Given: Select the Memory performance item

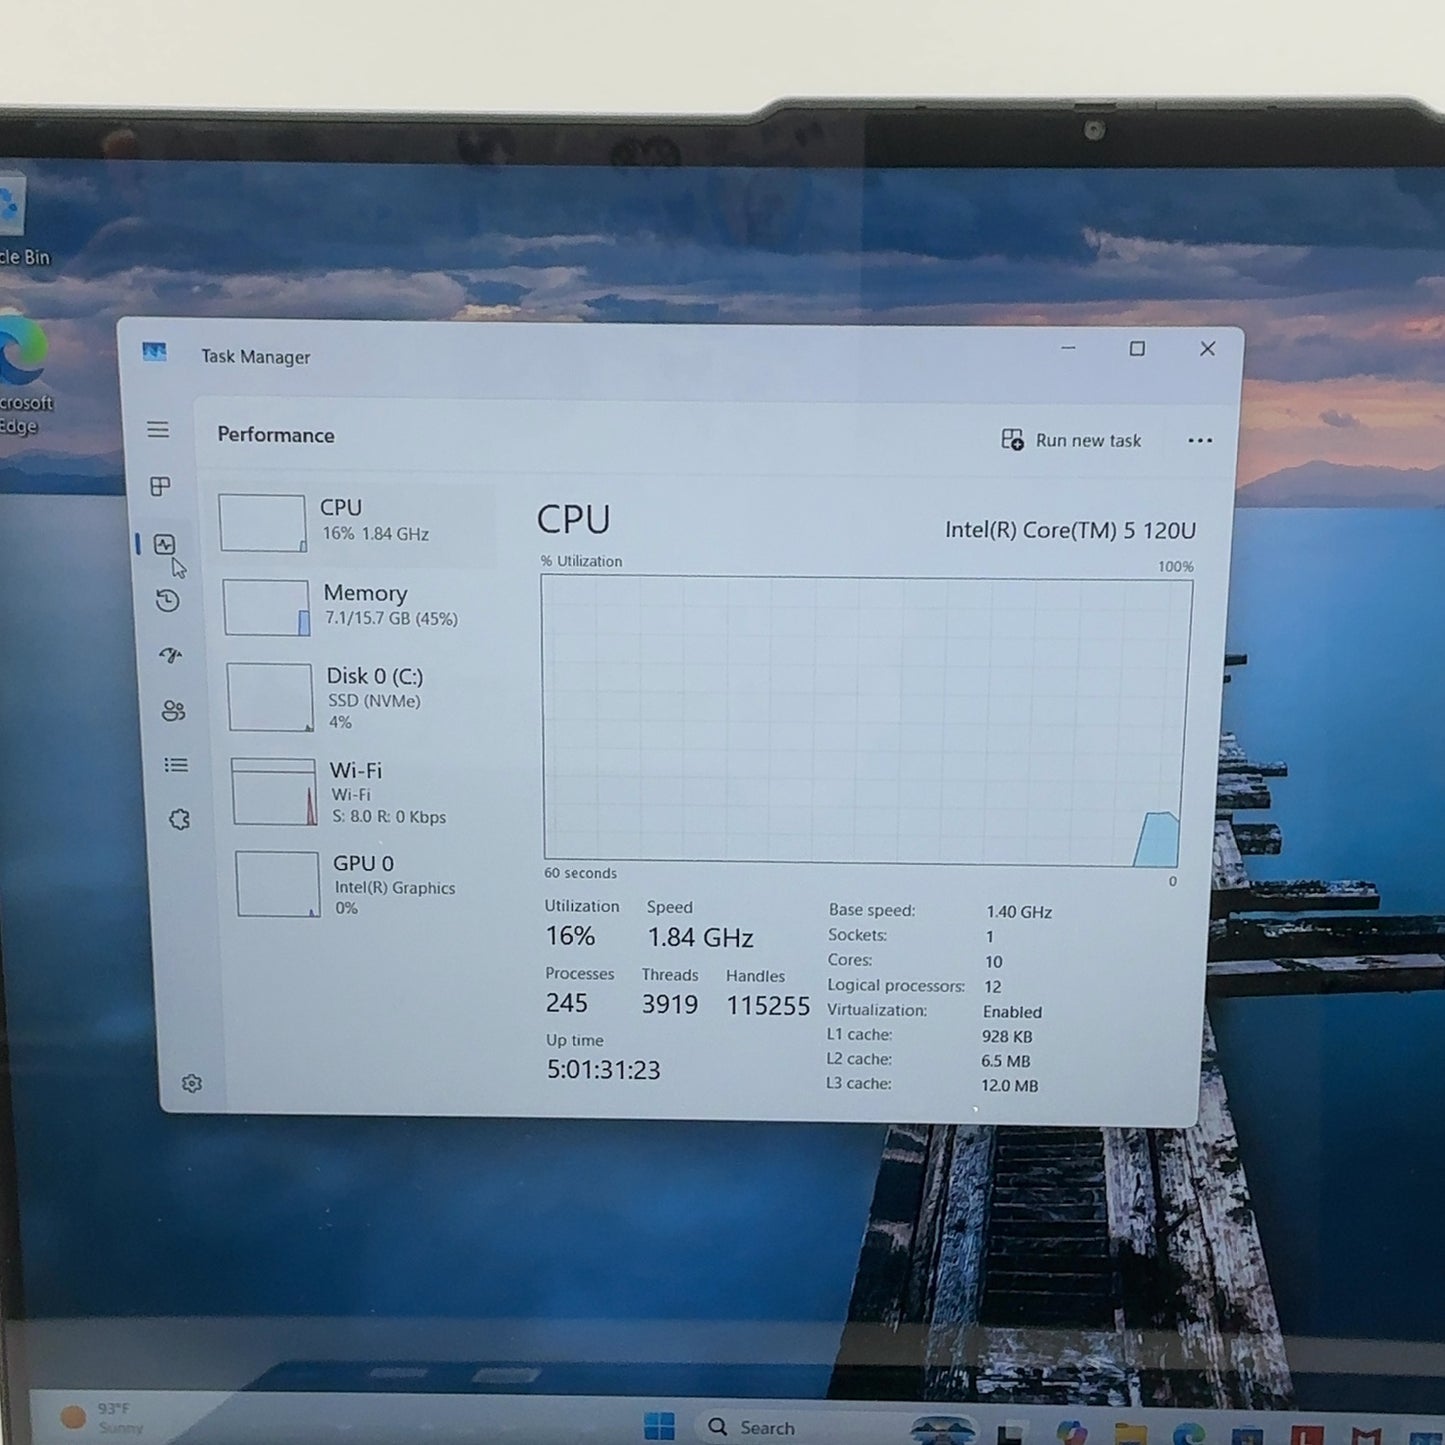Looking at the screenshot, I should [358, 606].
